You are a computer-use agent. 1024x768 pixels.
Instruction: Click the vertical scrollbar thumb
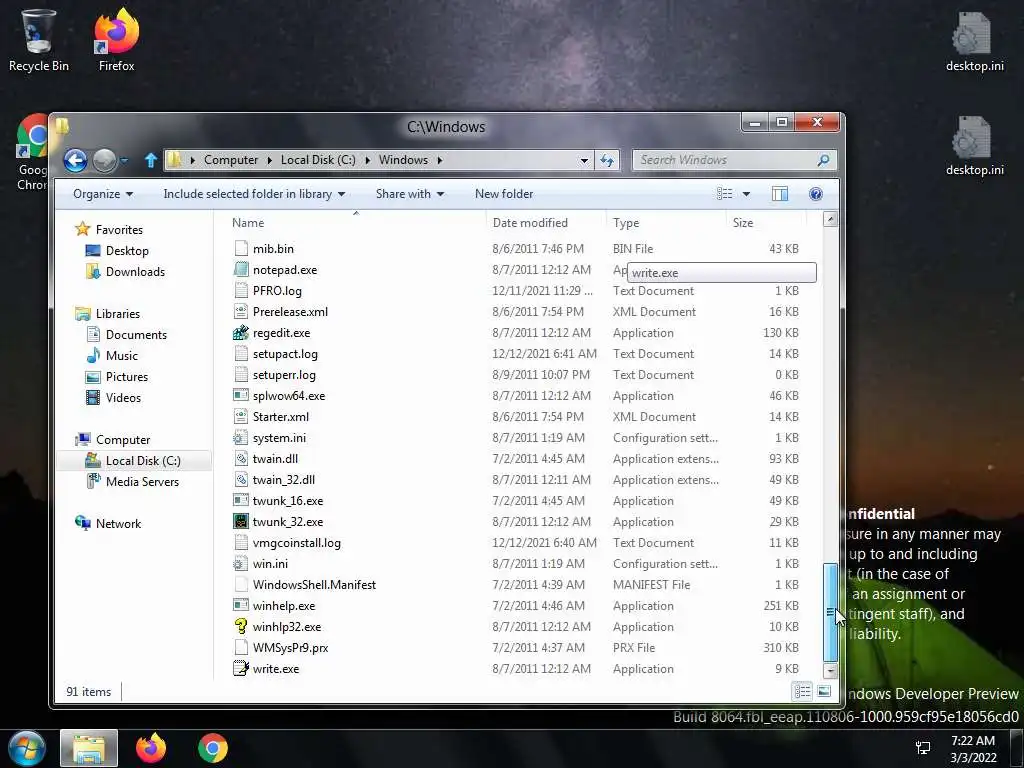pos(830,613)
